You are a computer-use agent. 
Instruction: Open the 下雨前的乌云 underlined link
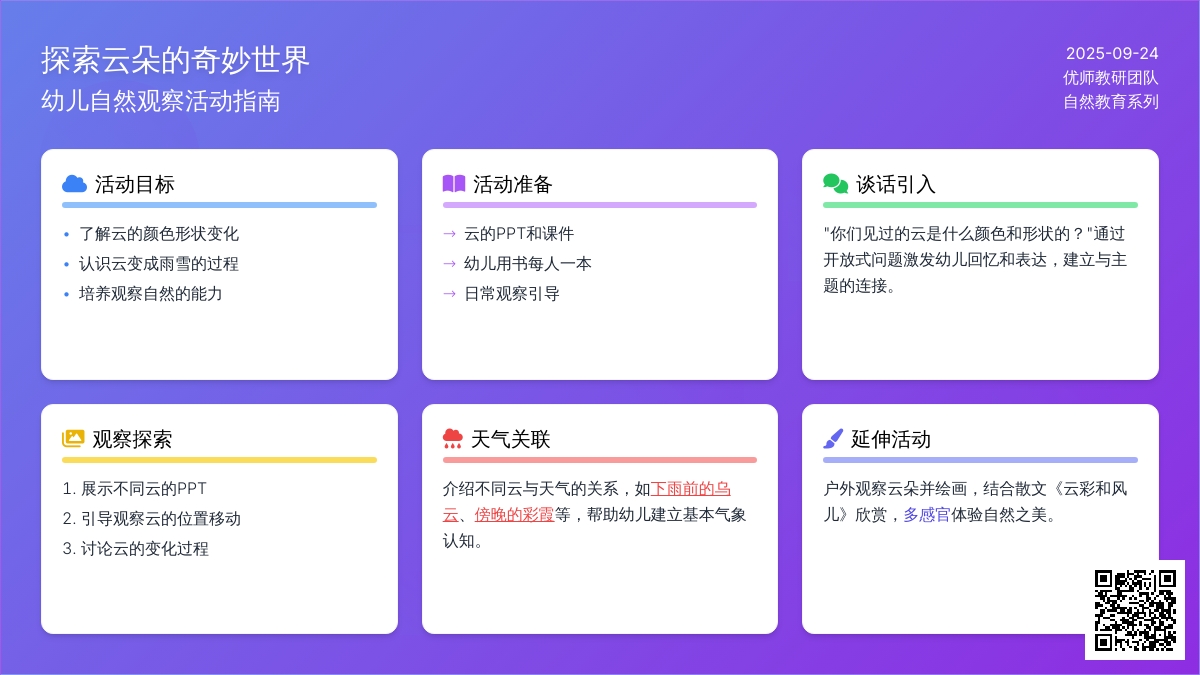[690, 489]
